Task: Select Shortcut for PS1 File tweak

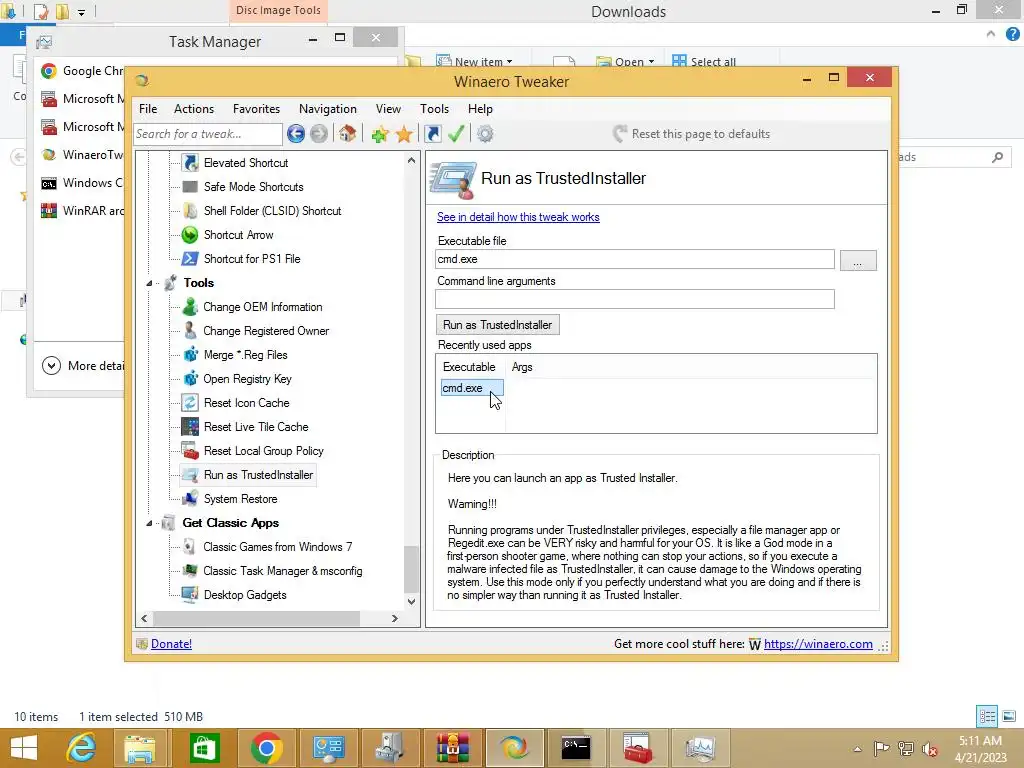Action: click(252, 259)
